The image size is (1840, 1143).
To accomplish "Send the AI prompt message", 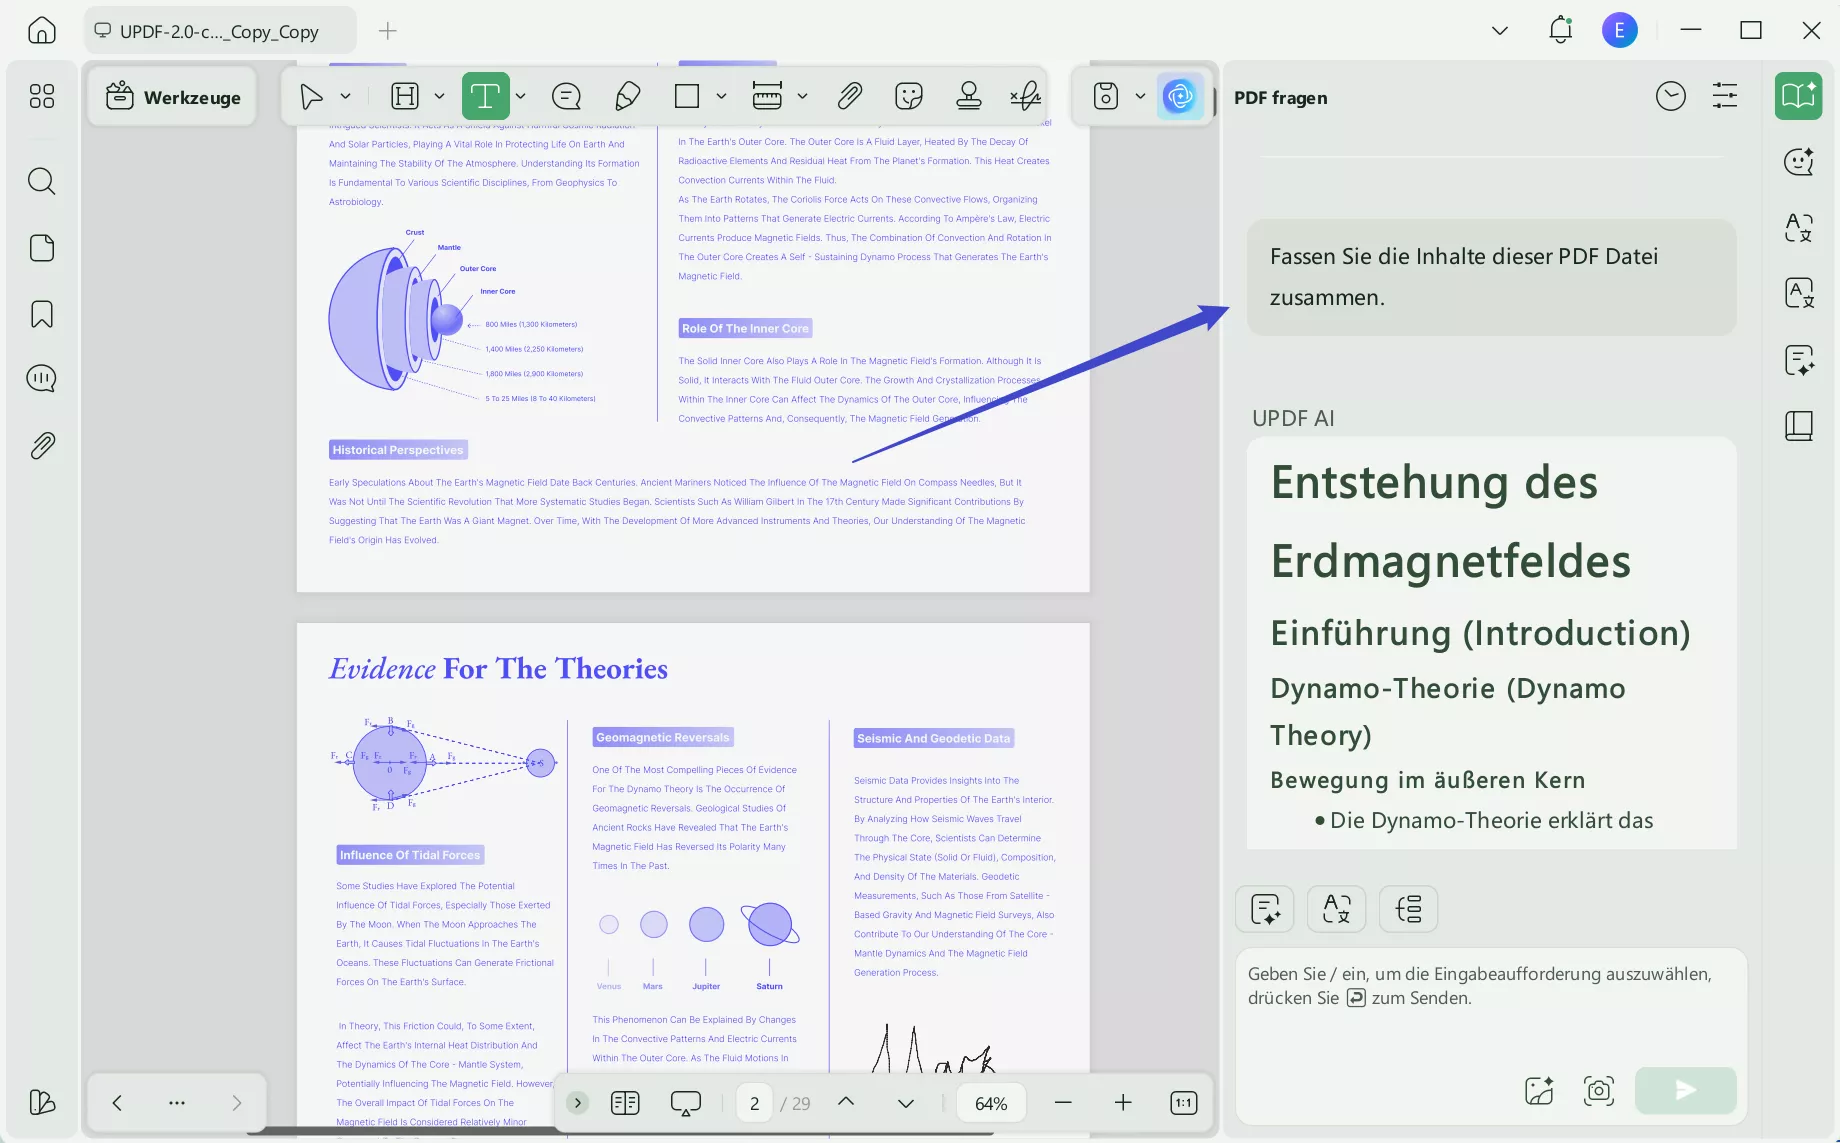I will 1686,1090.
